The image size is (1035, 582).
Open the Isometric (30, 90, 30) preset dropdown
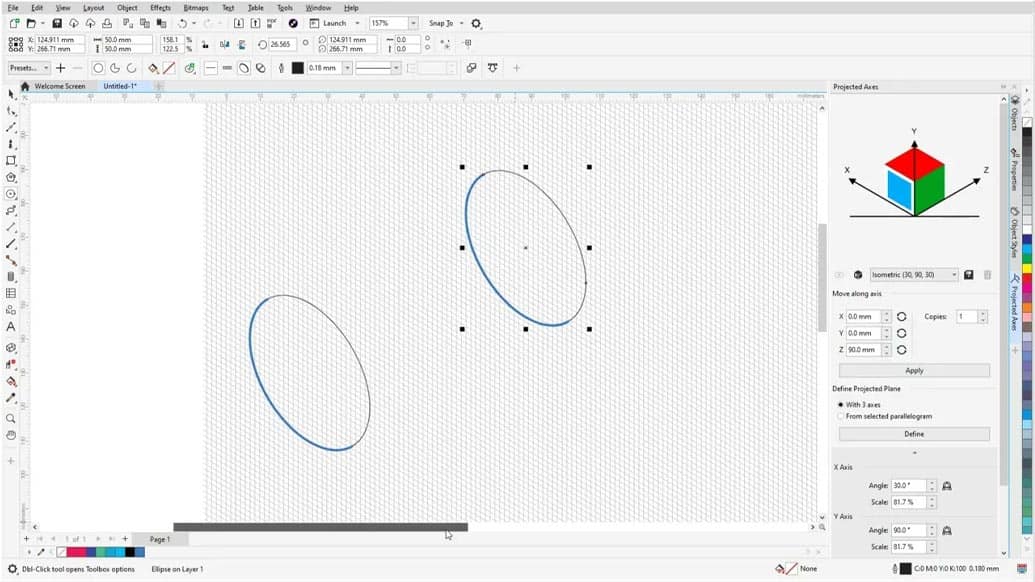[x=954, y=275]
